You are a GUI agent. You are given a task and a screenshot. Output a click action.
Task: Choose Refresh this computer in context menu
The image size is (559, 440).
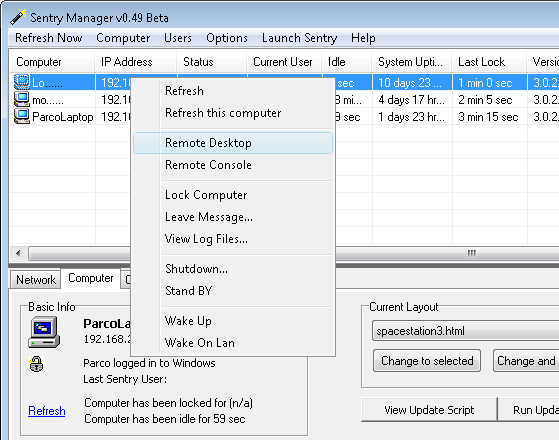233,113
